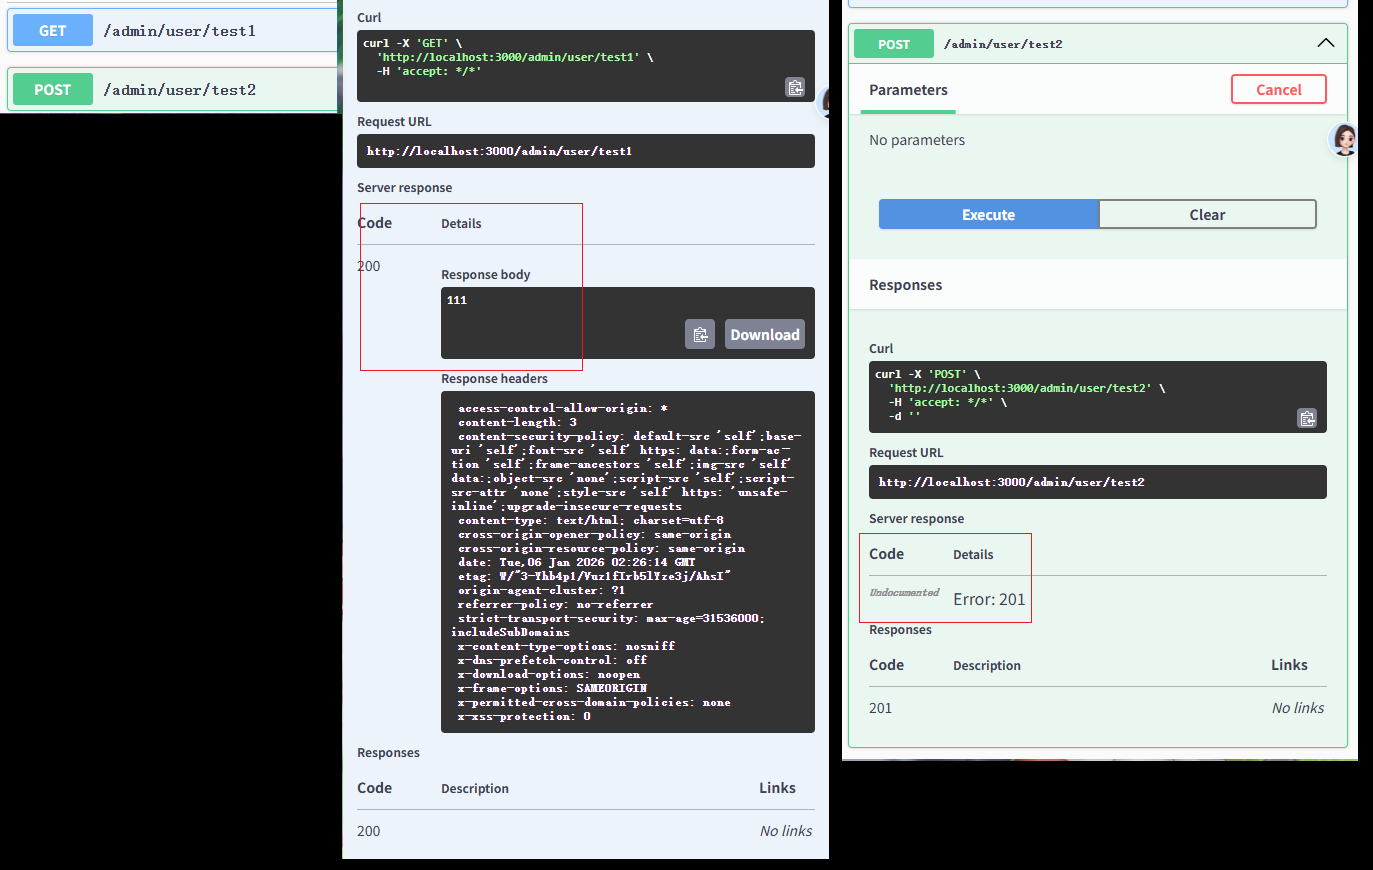Click the POST badge in the expanded panel header

tap(893, 44)
